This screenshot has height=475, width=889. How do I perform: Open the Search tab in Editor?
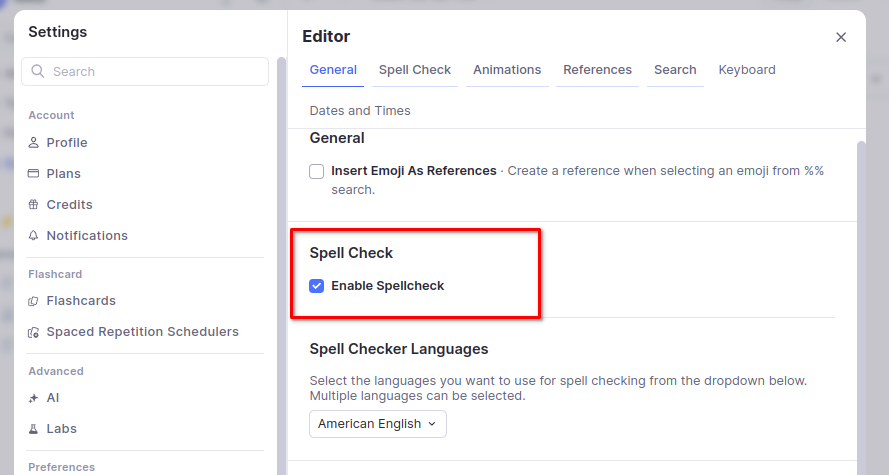point(675,70)
